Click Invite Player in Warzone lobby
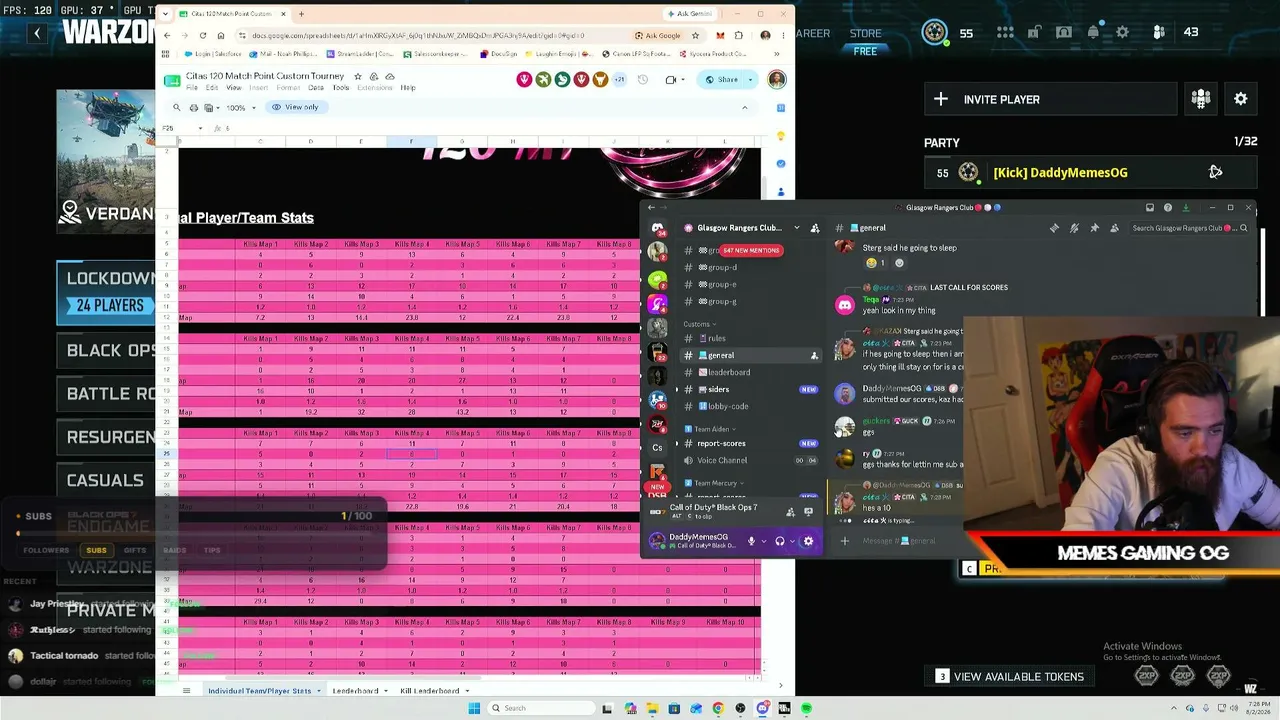This screenshot has width=1280, height=720. pos(1050,99)
